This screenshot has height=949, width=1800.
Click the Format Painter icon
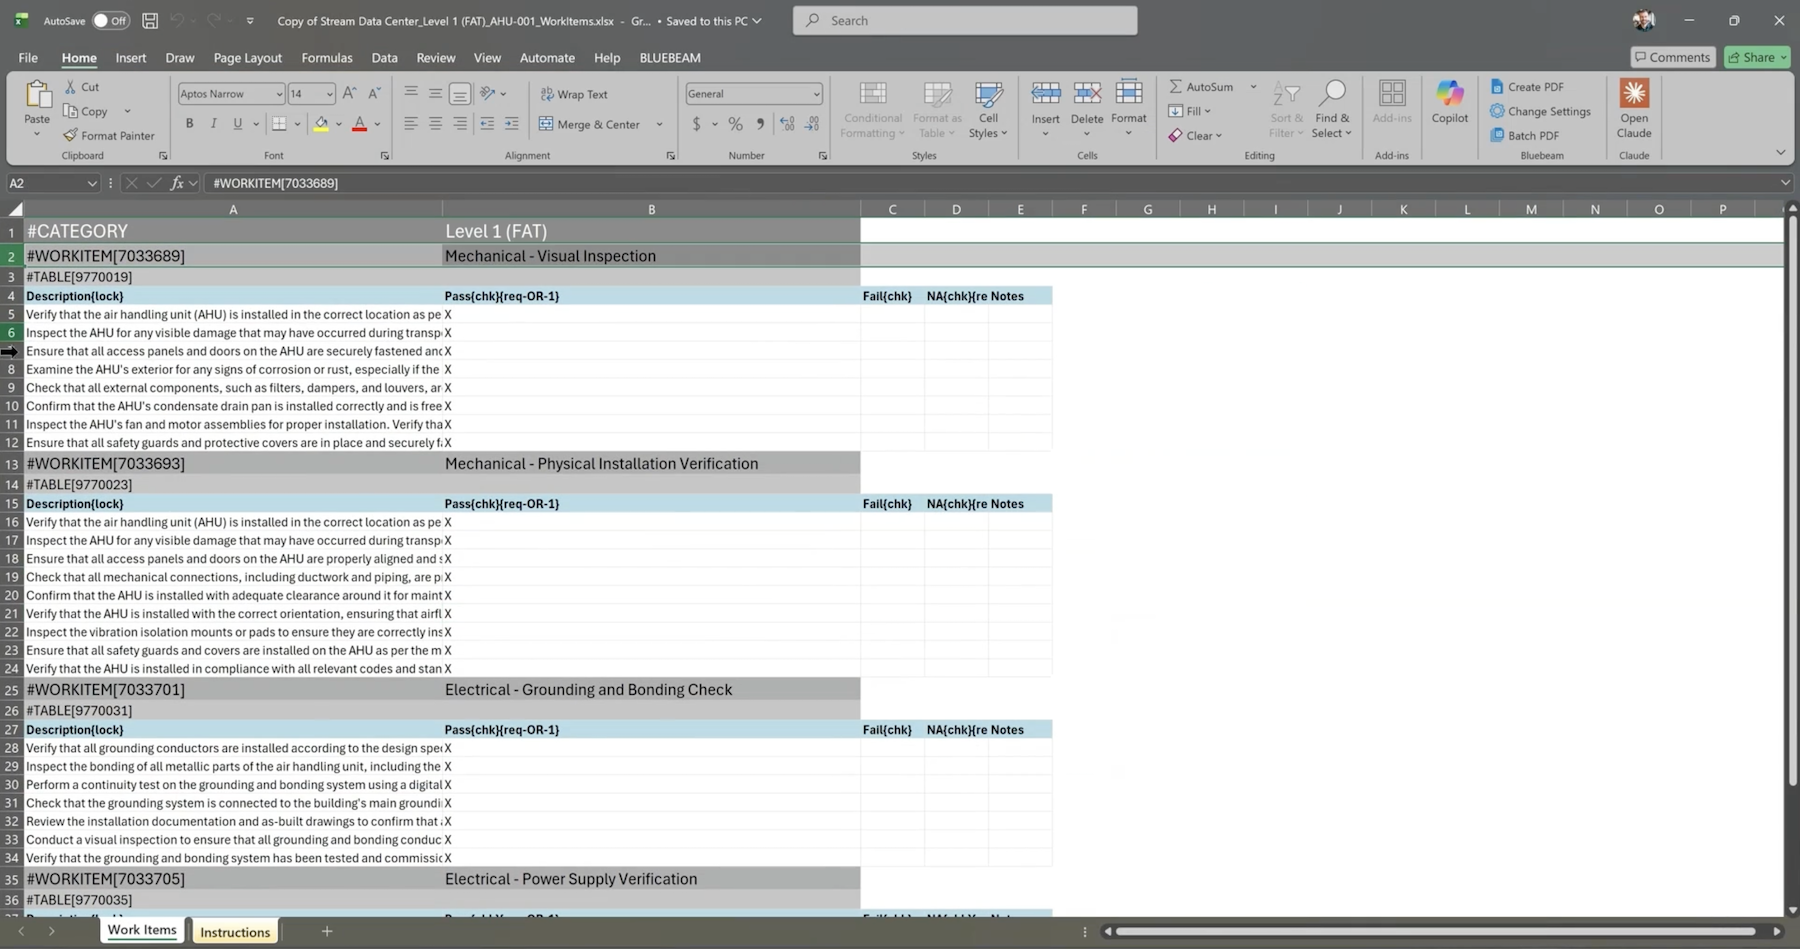(x=70, y=135)
